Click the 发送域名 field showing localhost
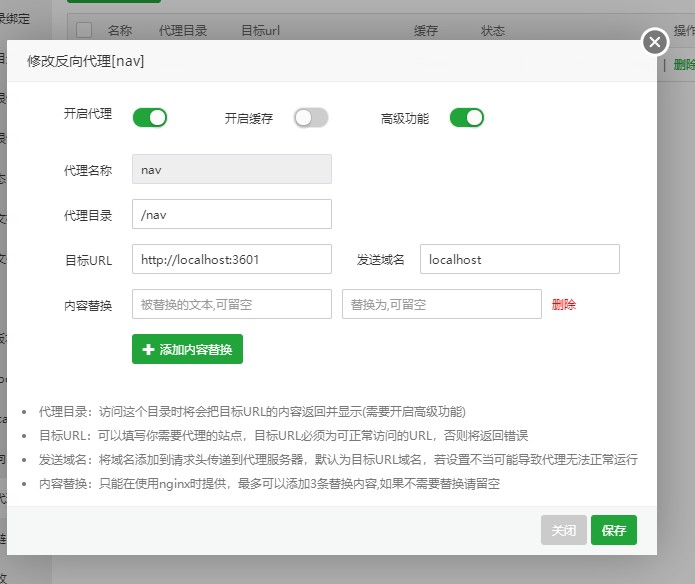The height and width of the screenshot is (584, 695). (519, 259)
